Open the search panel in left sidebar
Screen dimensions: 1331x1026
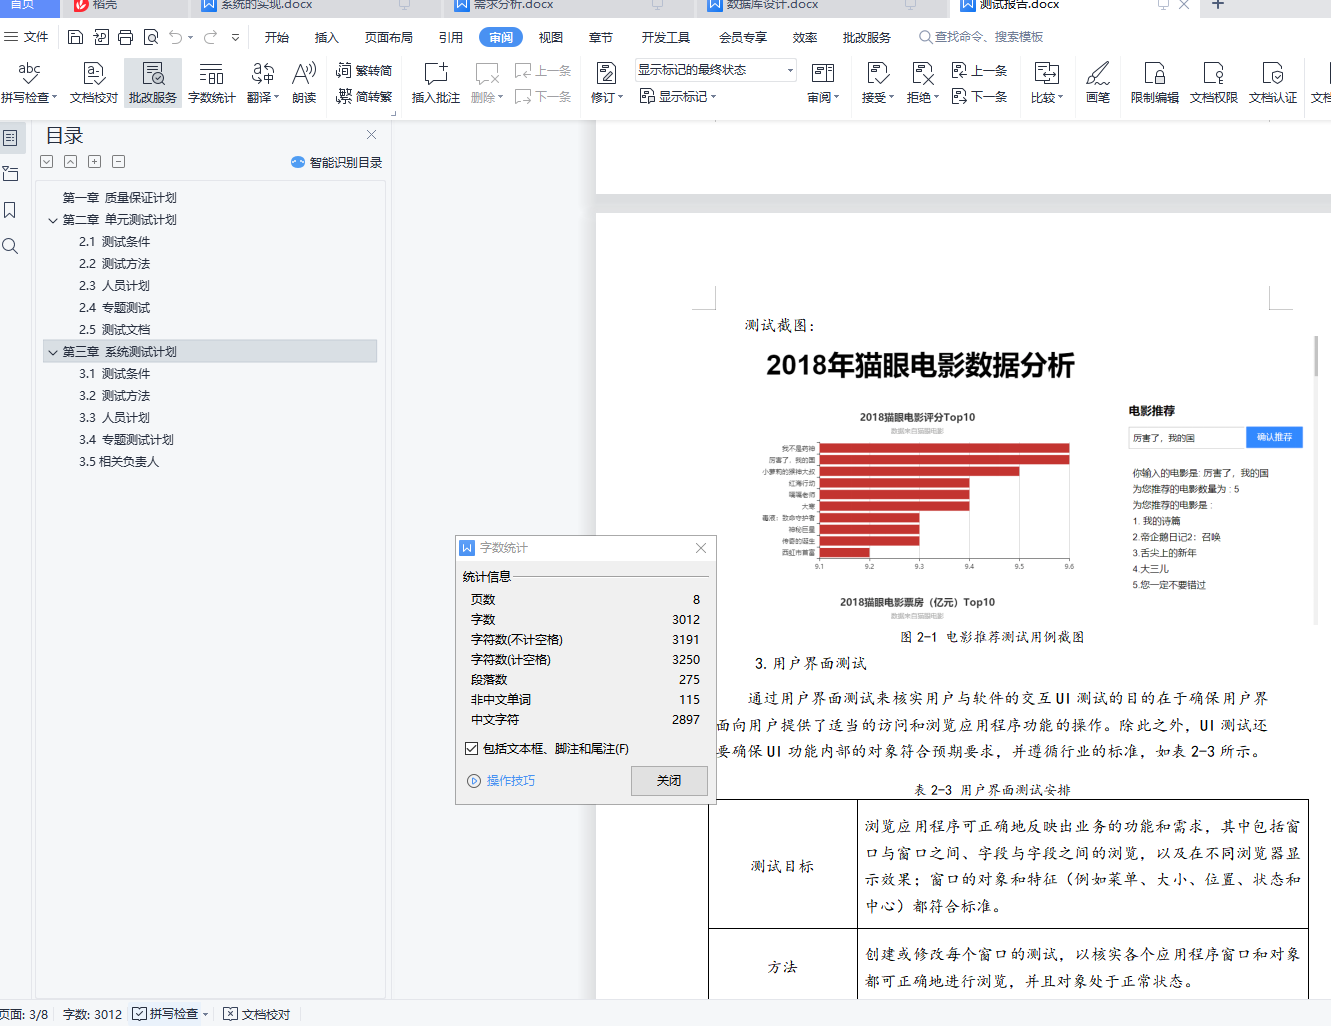point(10,246)
